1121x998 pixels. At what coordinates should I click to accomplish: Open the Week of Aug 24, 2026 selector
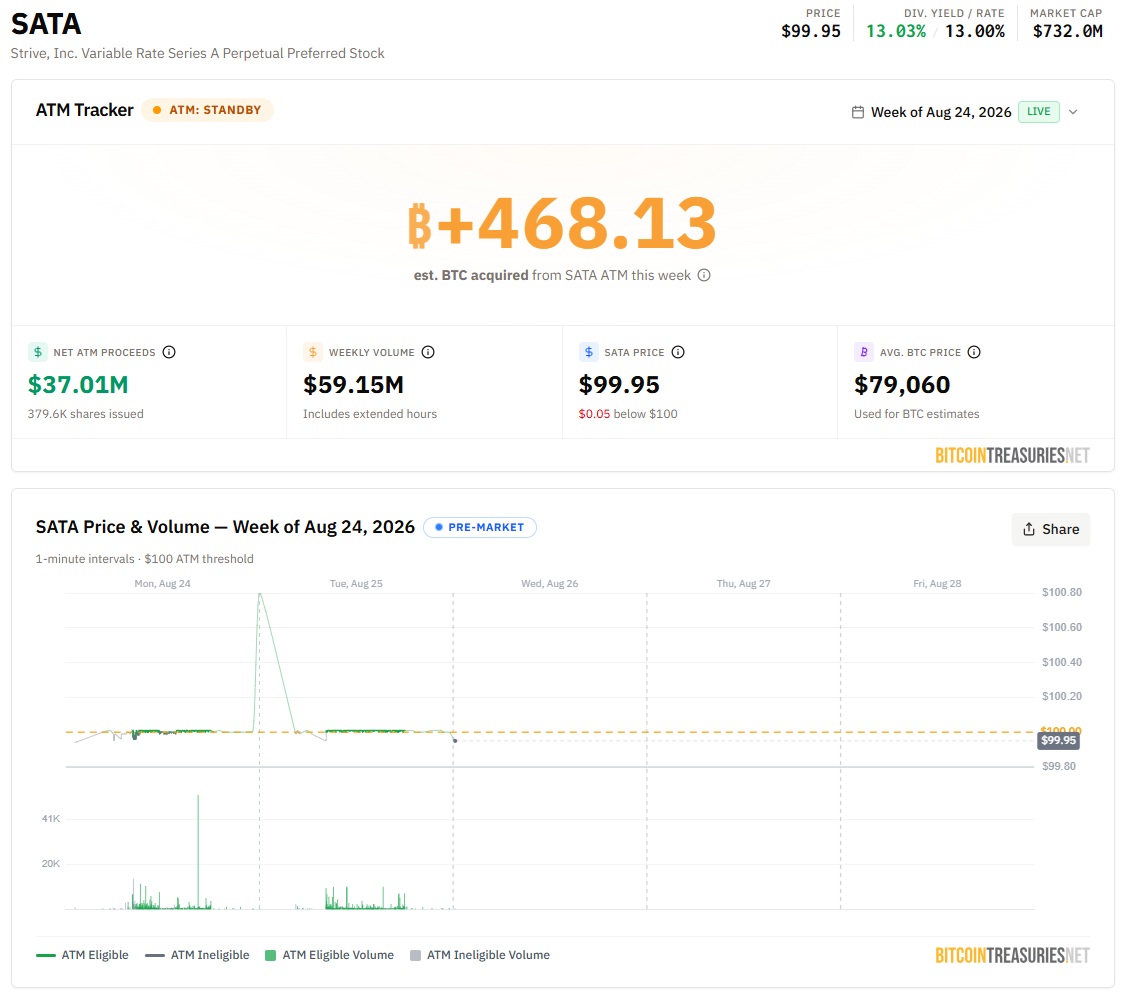[x=965, y=112]
